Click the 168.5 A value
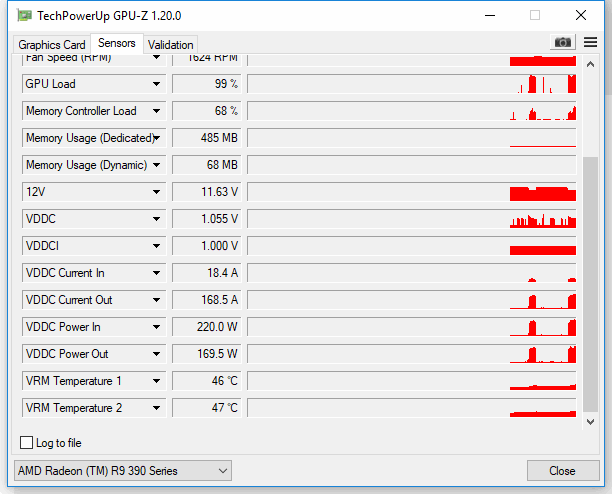The image size is (612, 494). 207,300
